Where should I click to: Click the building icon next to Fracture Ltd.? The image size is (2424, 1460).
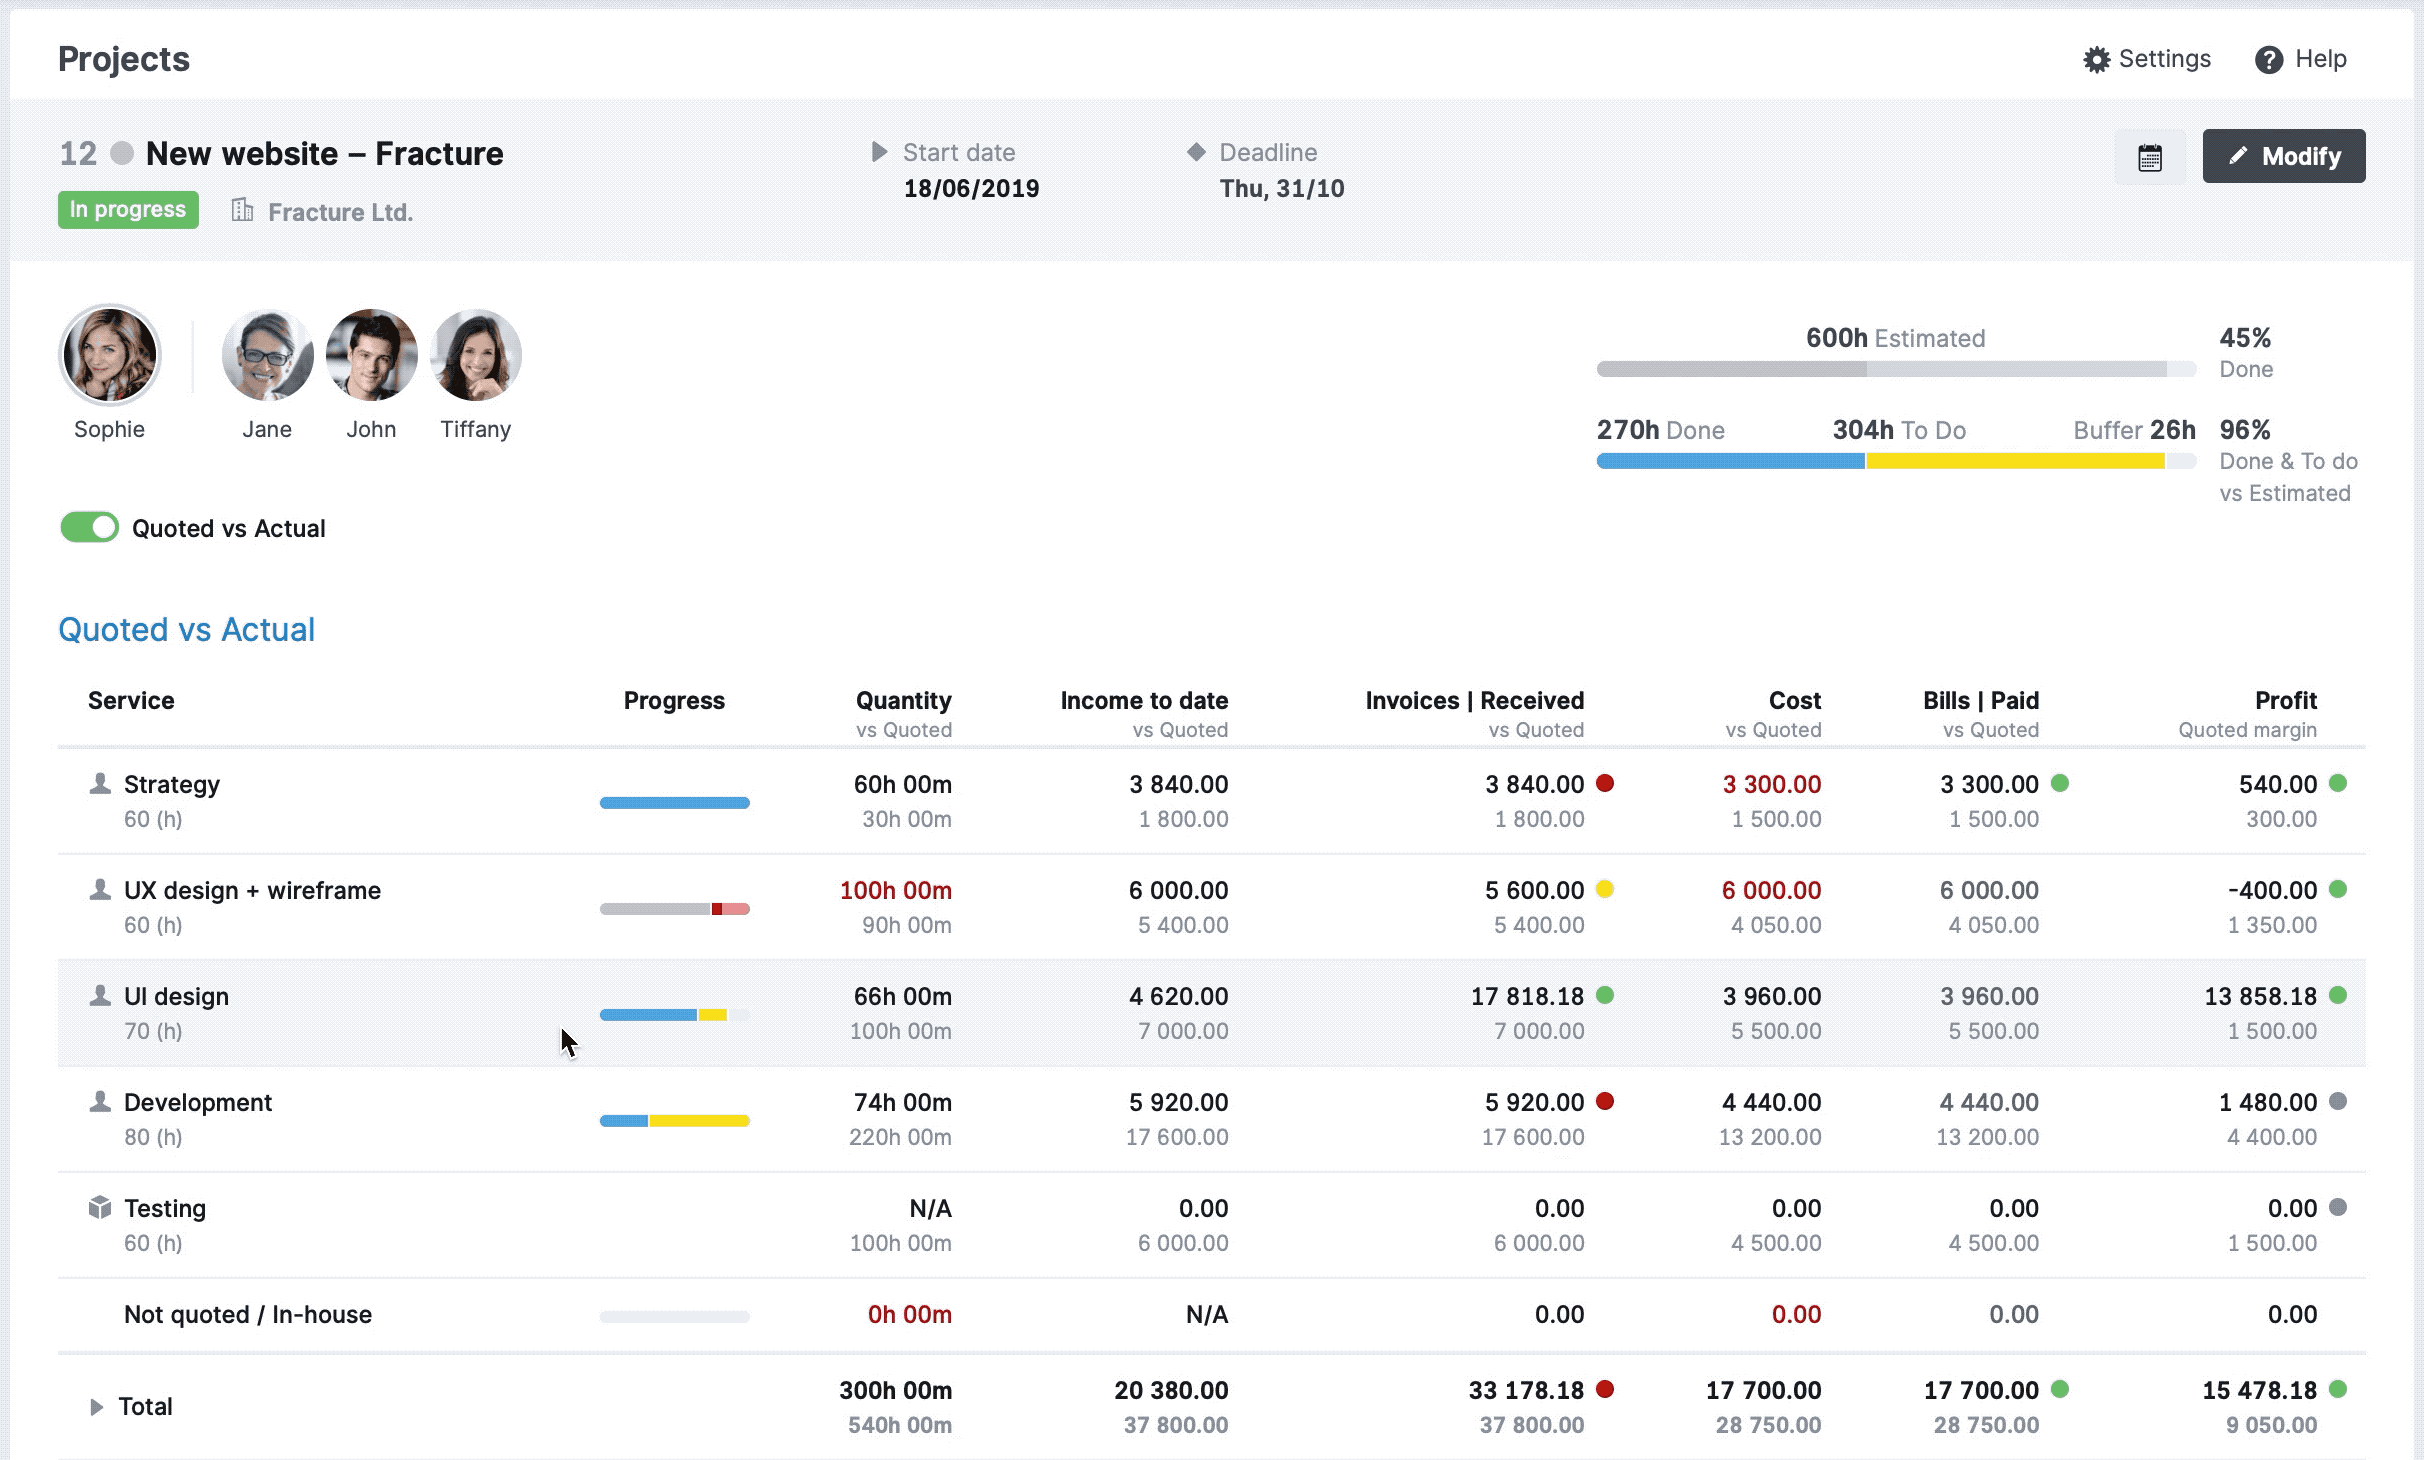tap(242, 210)
